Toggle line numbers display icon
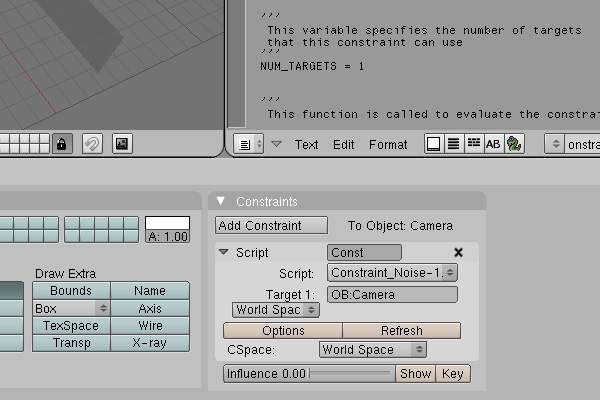 [x=454, y=144]
